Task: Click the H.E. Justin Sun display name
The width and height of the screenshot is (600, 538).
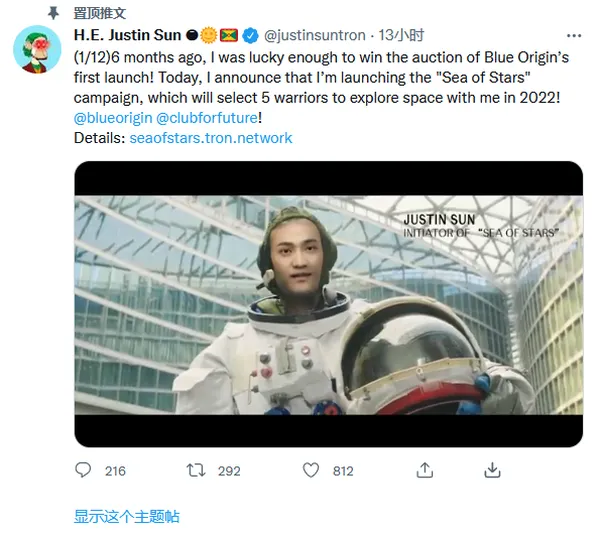Action: point(127,36)
